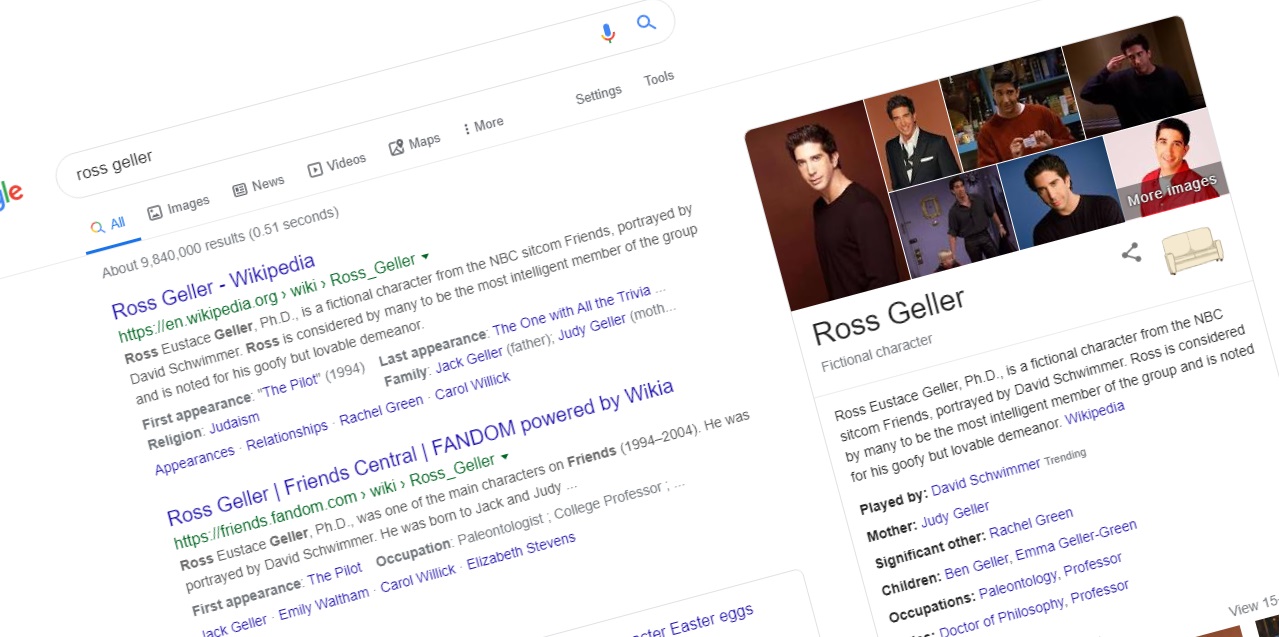Click Judy Geller in Mother row

(955, 515)
